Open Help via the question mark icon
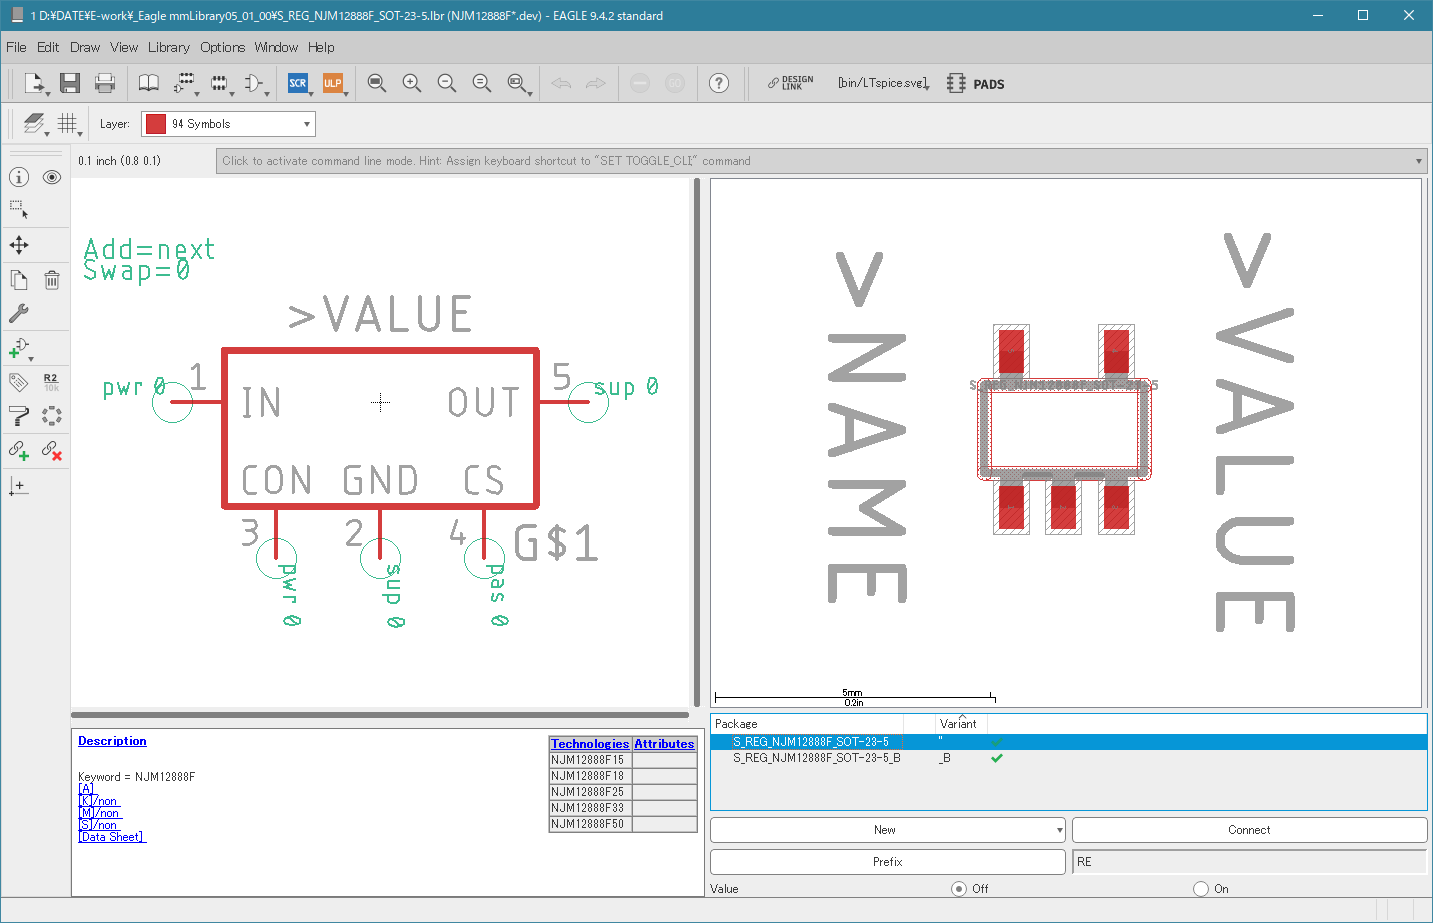The height and width of the screenshot is (923, 1433). tap(719, 83)
